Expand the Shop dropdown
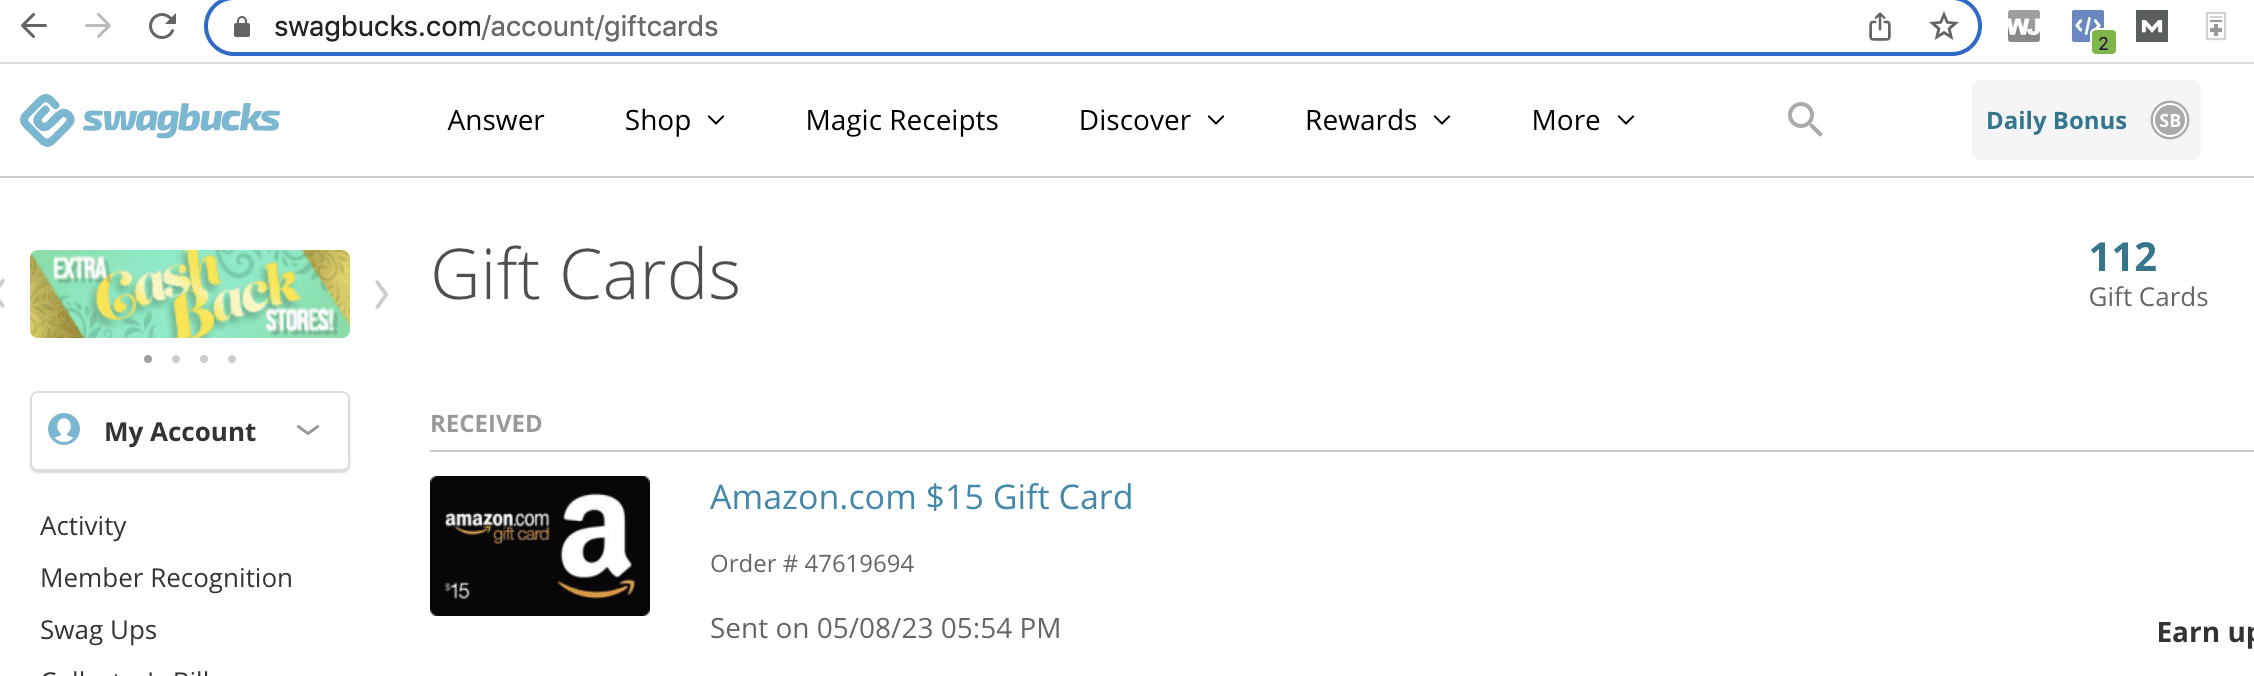This screenshot has width=2254, height=676. click(674, 119)
